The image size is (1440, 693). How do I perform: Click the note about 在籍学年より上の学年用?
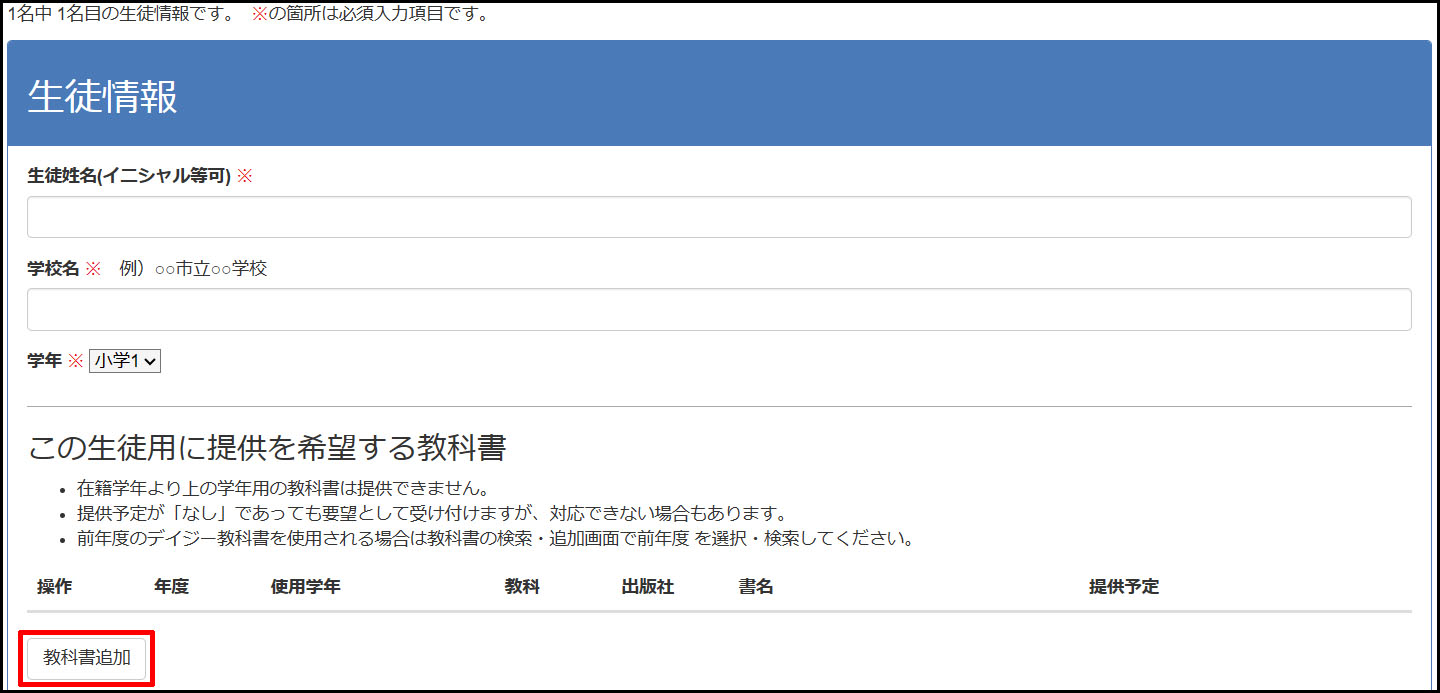click(x=281, y=490)
